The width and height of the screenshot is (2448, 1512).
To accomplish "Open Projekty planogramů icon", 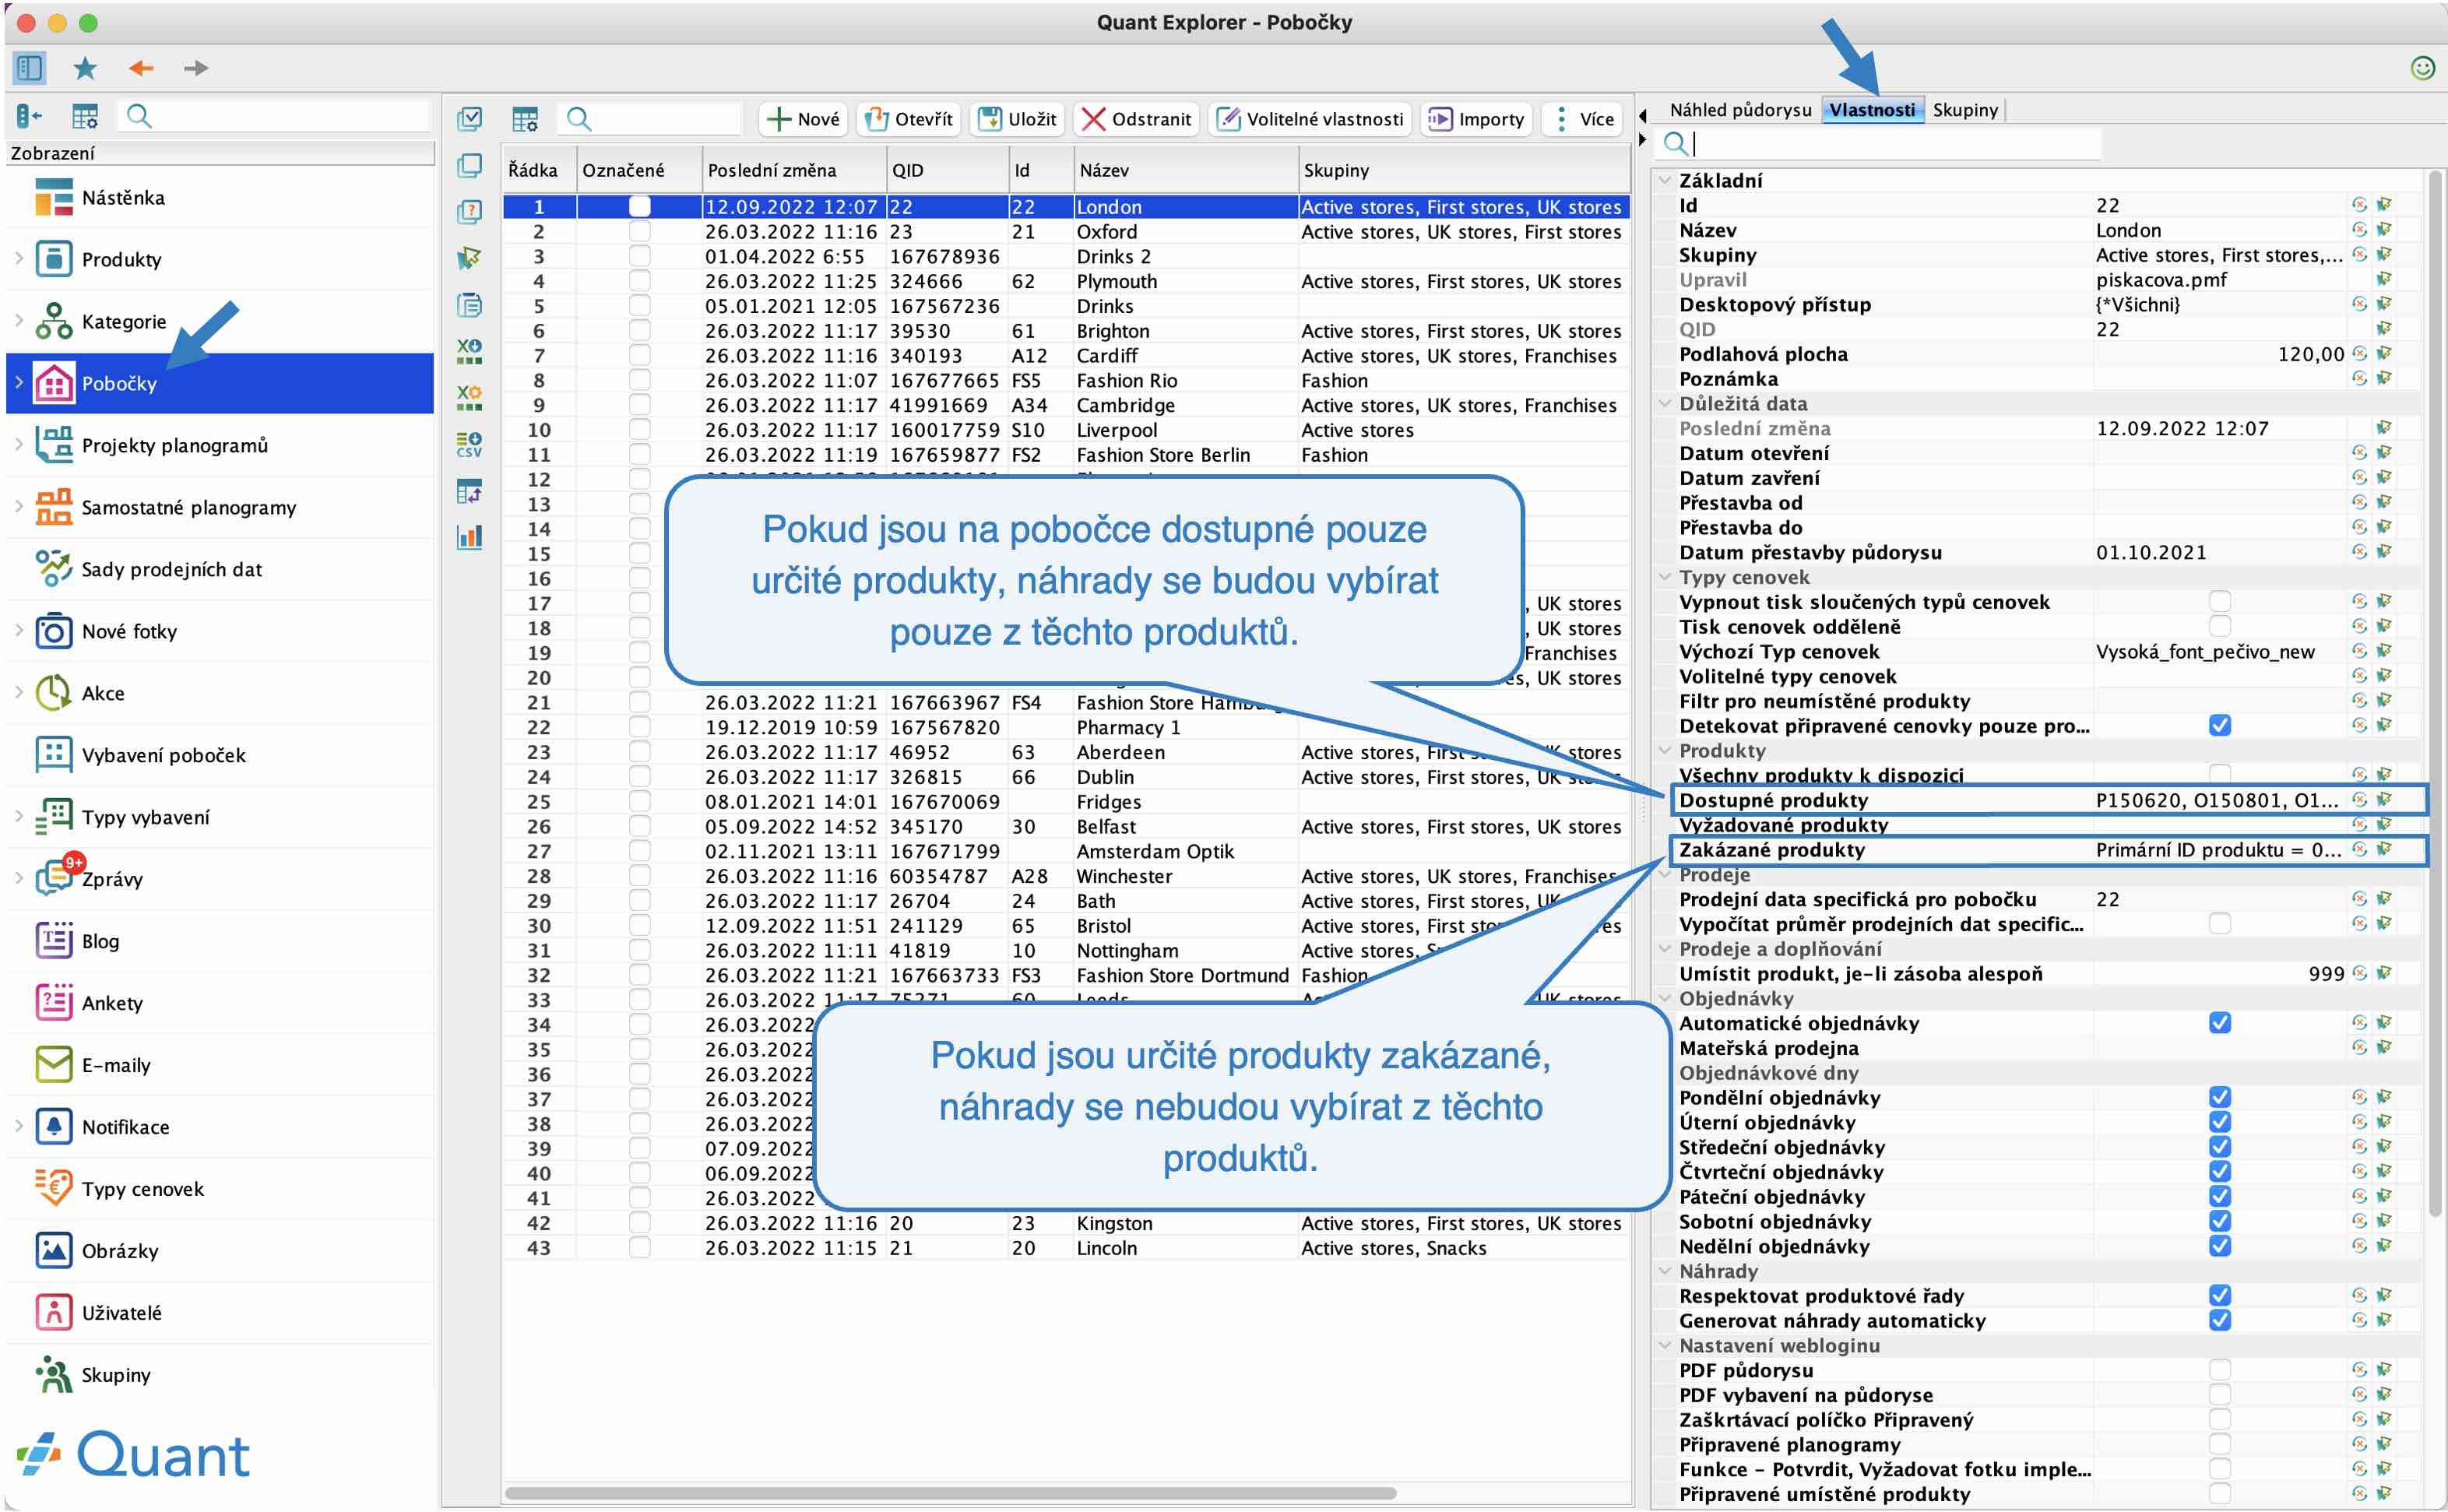I will tap(53, 445).
